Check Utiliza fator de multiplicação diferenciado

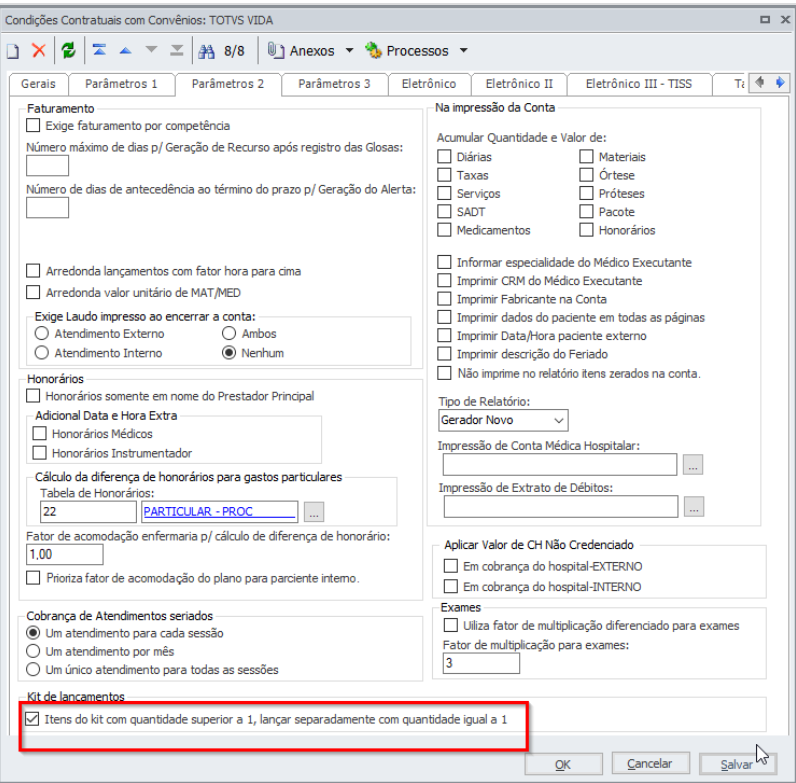[x=451, y=625]
